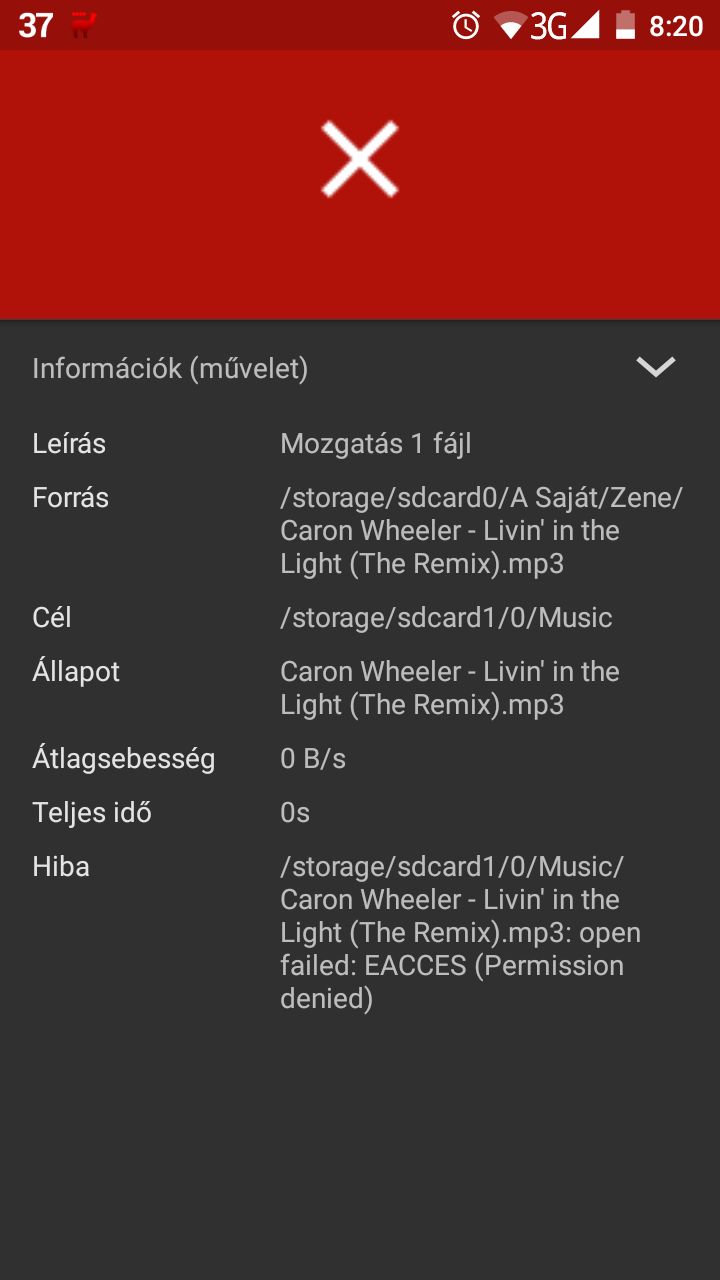Tap the Teljes idő 0s value
Screen dimensions: 720x1280
click(x=295, y=813)
